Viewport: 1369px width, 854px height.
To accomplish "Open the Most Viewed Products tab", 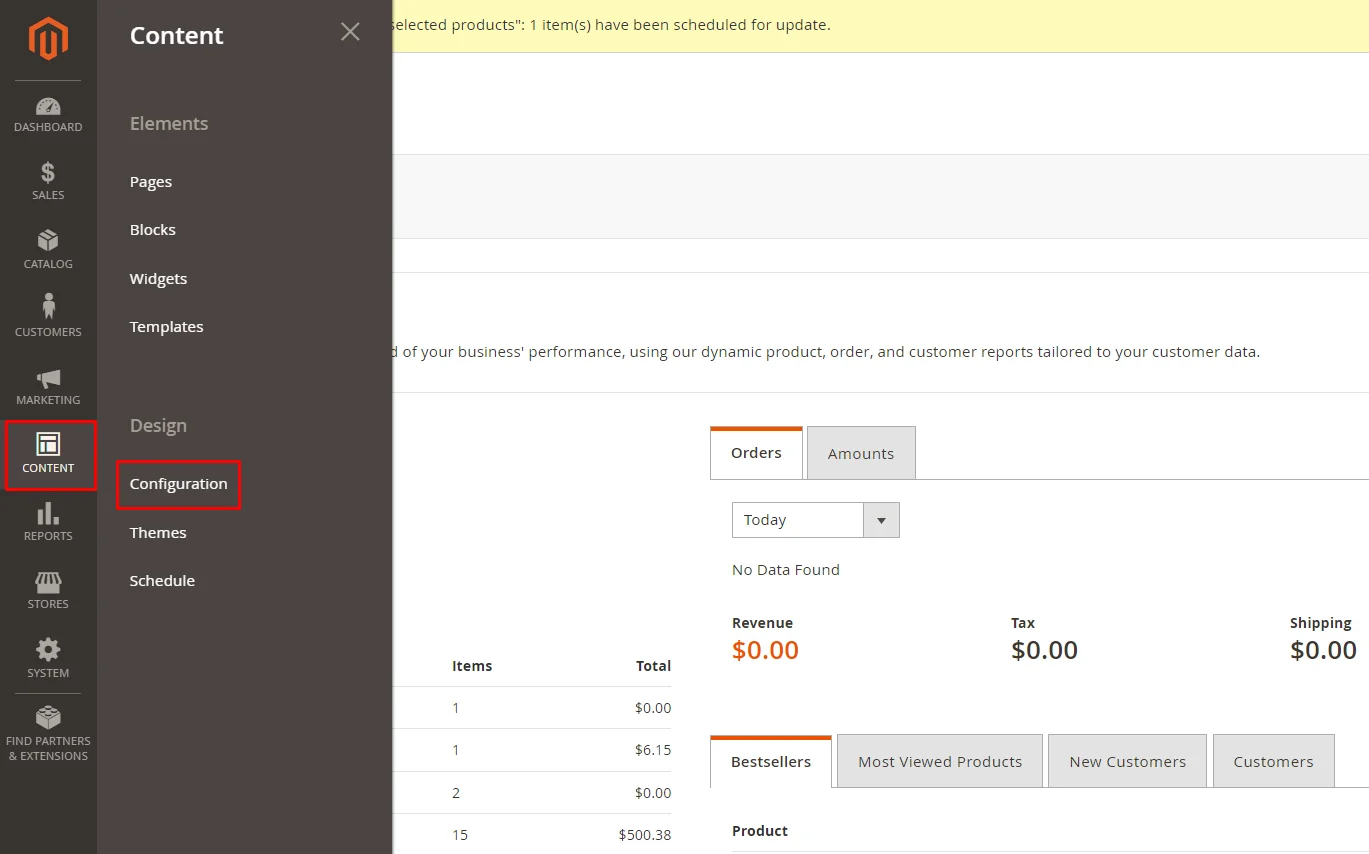I will coord(939,761).
